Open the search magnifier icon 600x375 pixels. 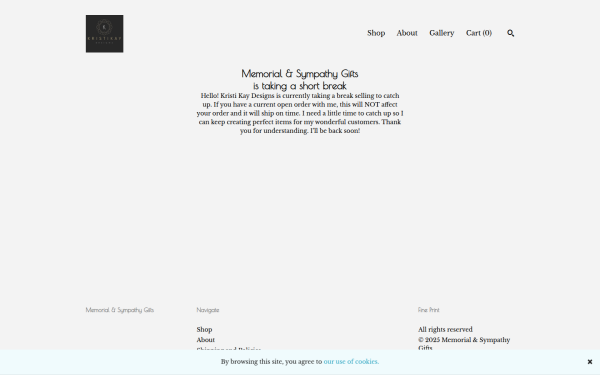click(x=510, y=33)
